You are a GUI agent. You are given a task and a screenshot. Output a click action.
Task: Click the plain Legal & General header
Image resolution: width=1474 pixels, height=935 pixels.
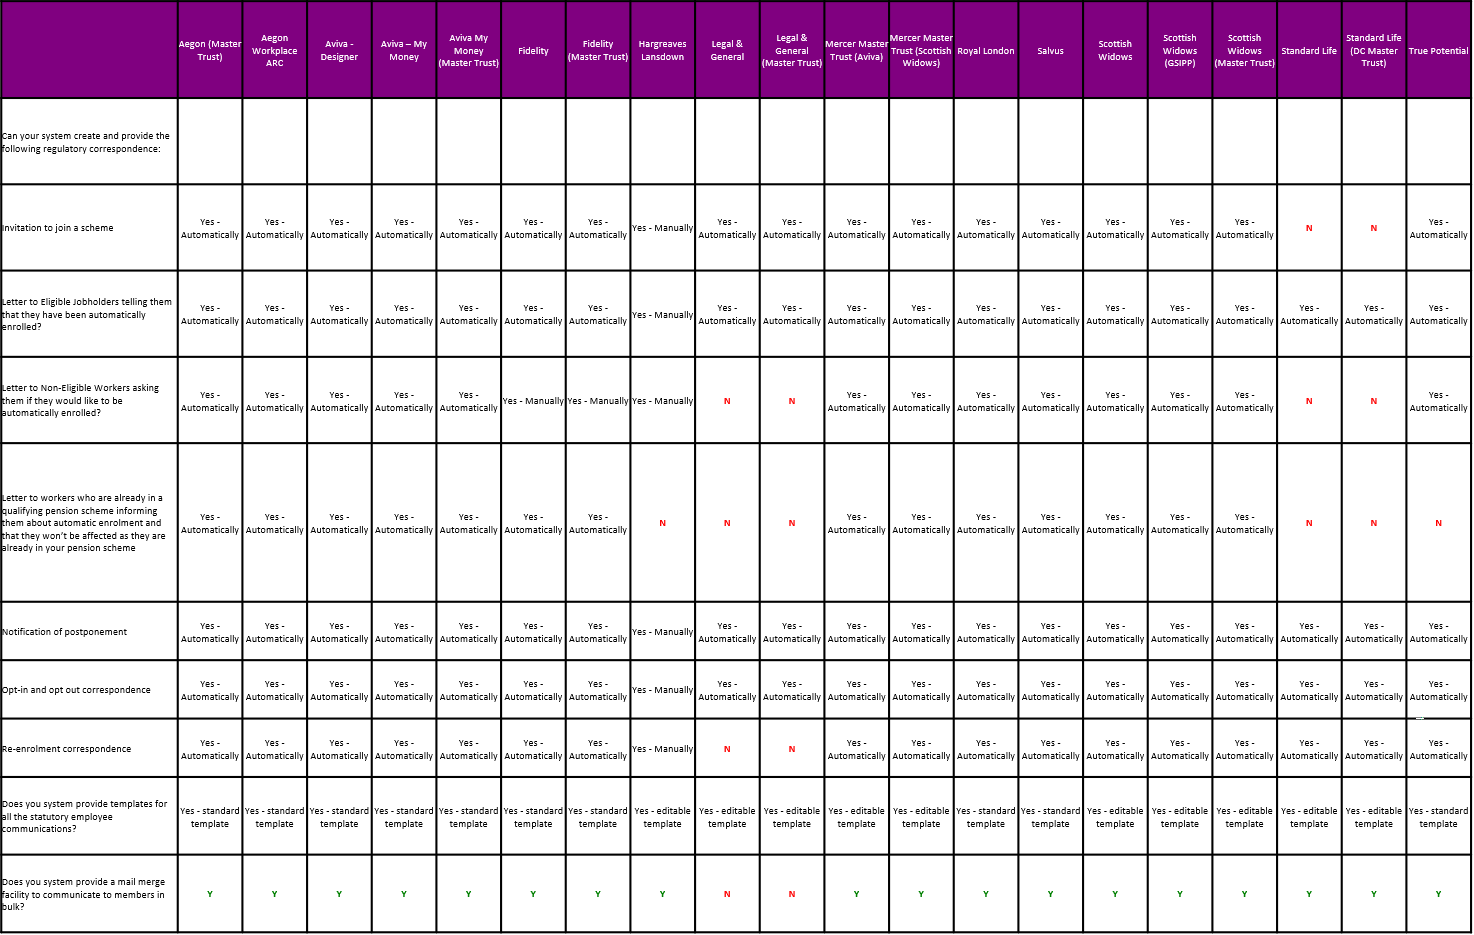click(727, 50)
